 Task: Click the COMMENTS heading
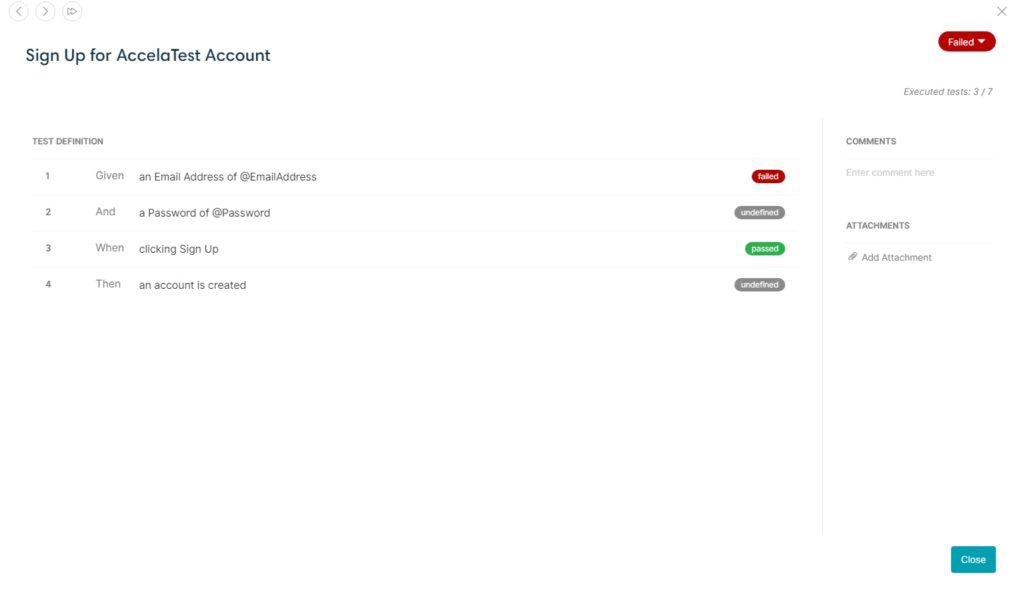pos(871,141)
